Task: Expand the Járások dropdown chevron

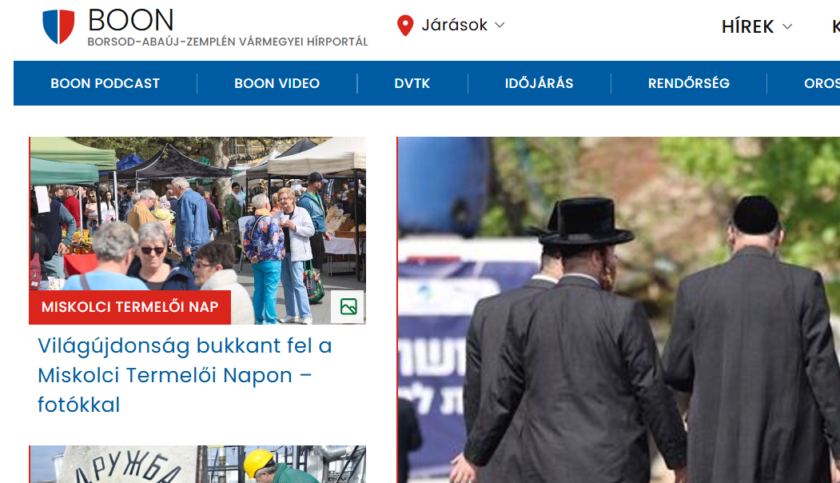Action: tap(500, 25)
